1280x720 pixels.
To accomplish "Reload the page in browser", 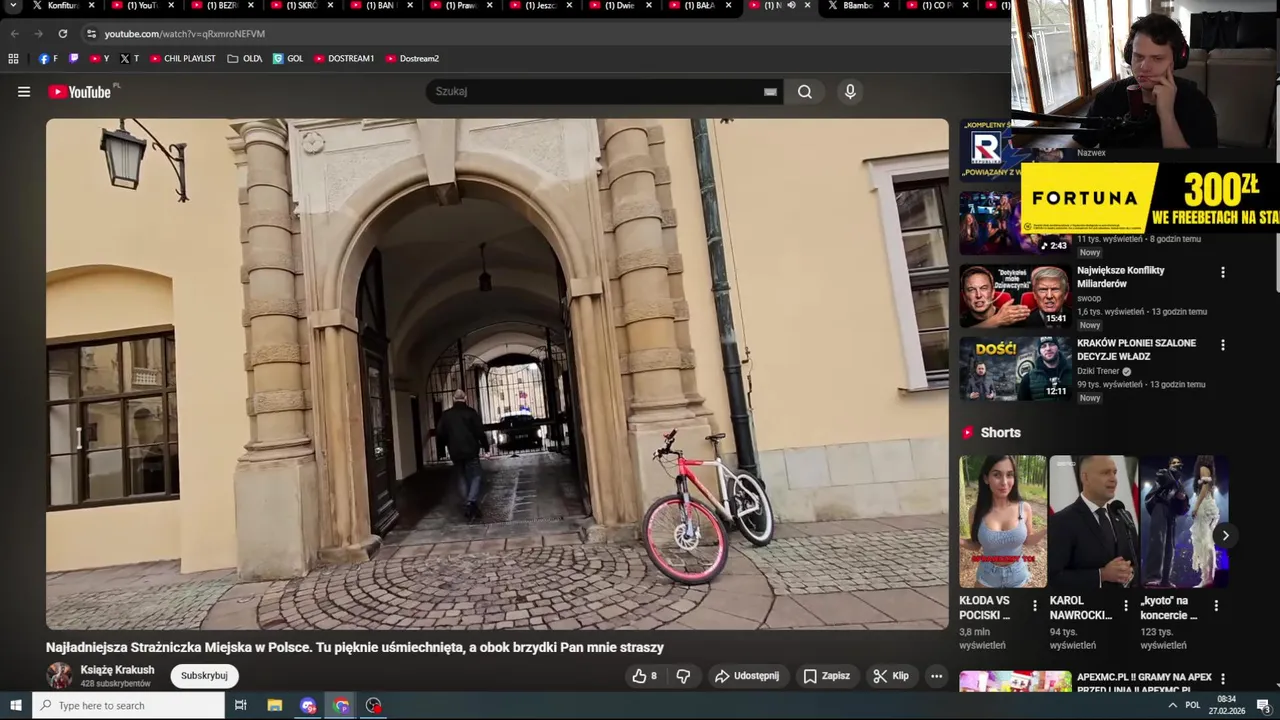I will (x=63, y=34).
